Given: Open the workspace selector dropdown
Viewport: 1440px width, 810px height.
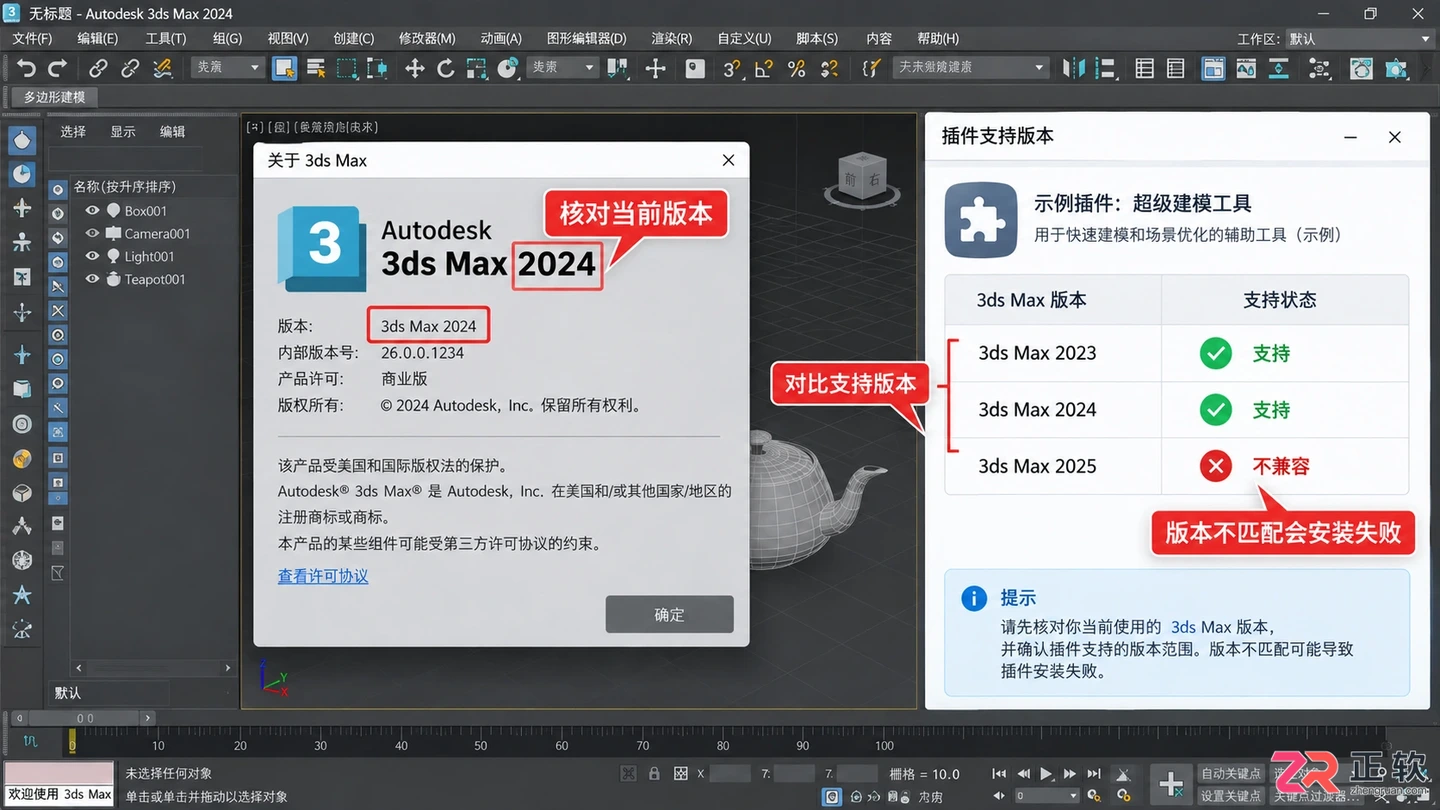Looking at the screenshot, I should (1360, 39).
